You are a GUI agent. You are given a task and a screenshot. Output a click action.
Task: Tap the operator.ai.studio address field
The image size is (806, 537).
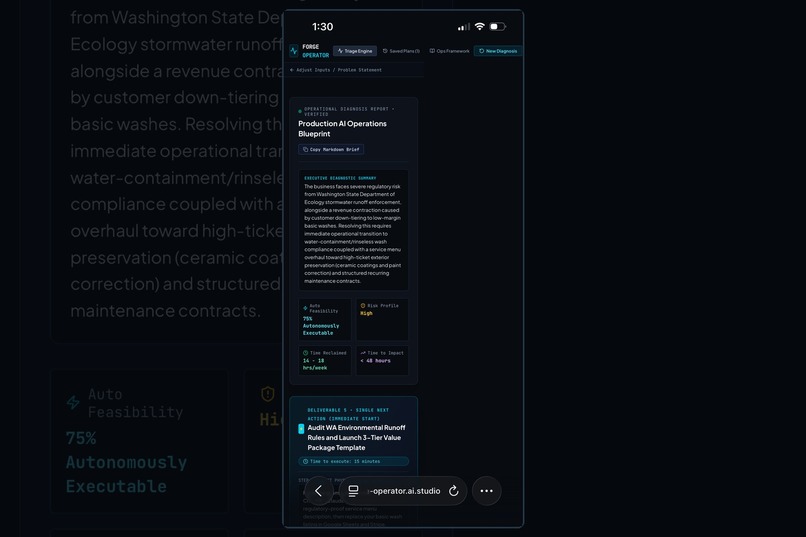[x=403, y=491]
